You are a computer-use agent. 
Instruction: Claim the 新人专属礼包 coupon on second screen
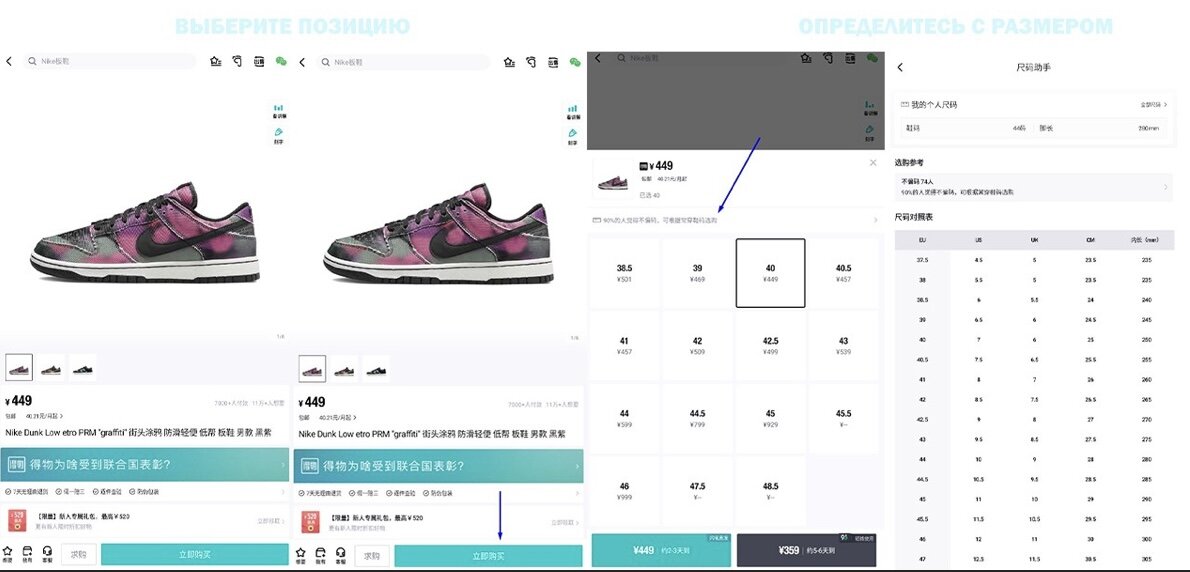tap(565, 522)
